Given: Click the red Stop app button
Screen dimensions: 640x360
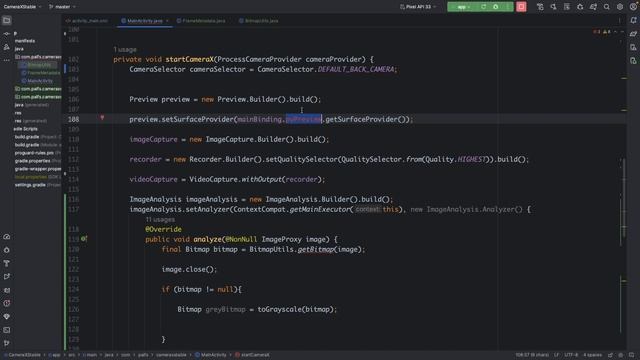Looking at the screenshot, I should pyautogui.click(x=521, y=7).
